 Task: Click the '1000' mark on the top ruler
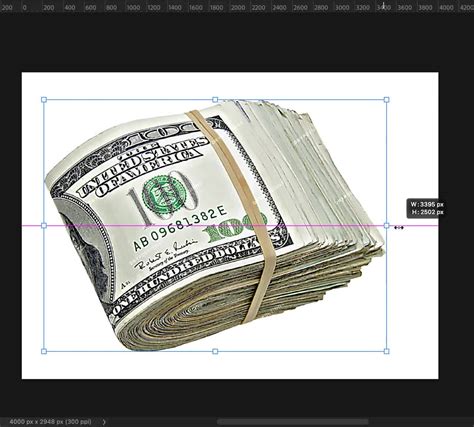click(133, 7)
